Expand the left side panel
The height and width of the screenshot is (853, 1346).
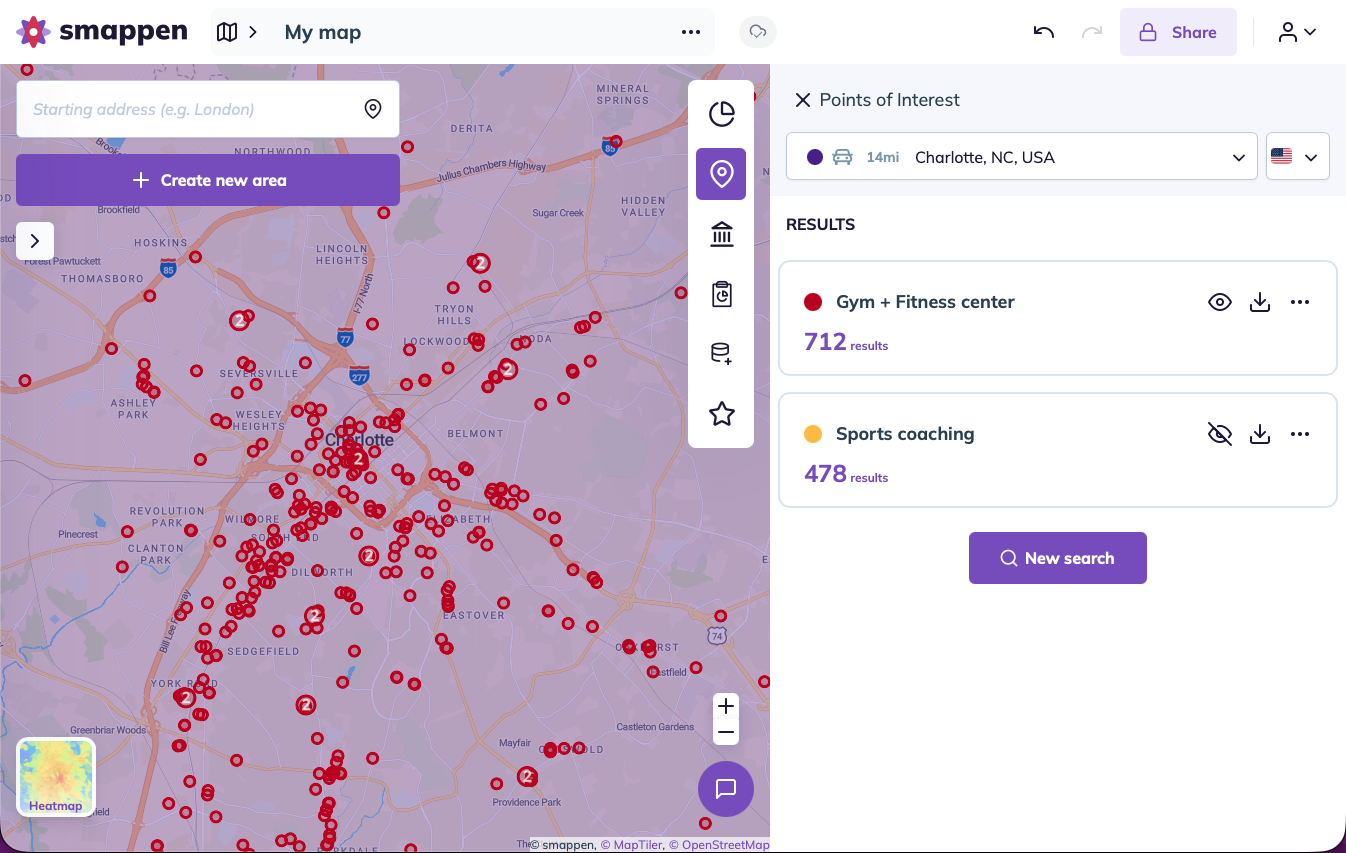[x=35, y=241]
